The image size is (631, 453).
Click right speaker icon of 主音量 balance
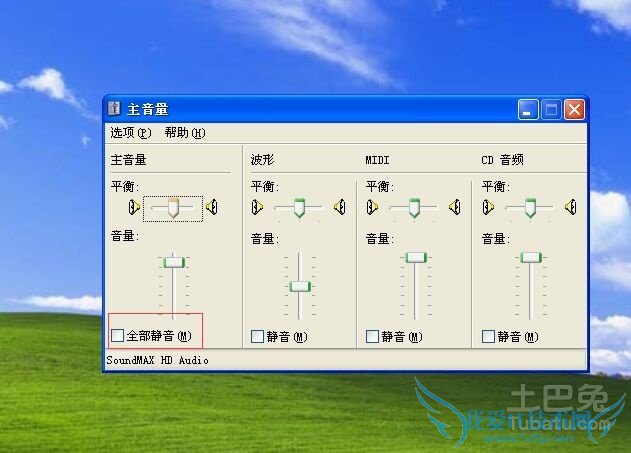pyautogui.click(x=212, y=207)
